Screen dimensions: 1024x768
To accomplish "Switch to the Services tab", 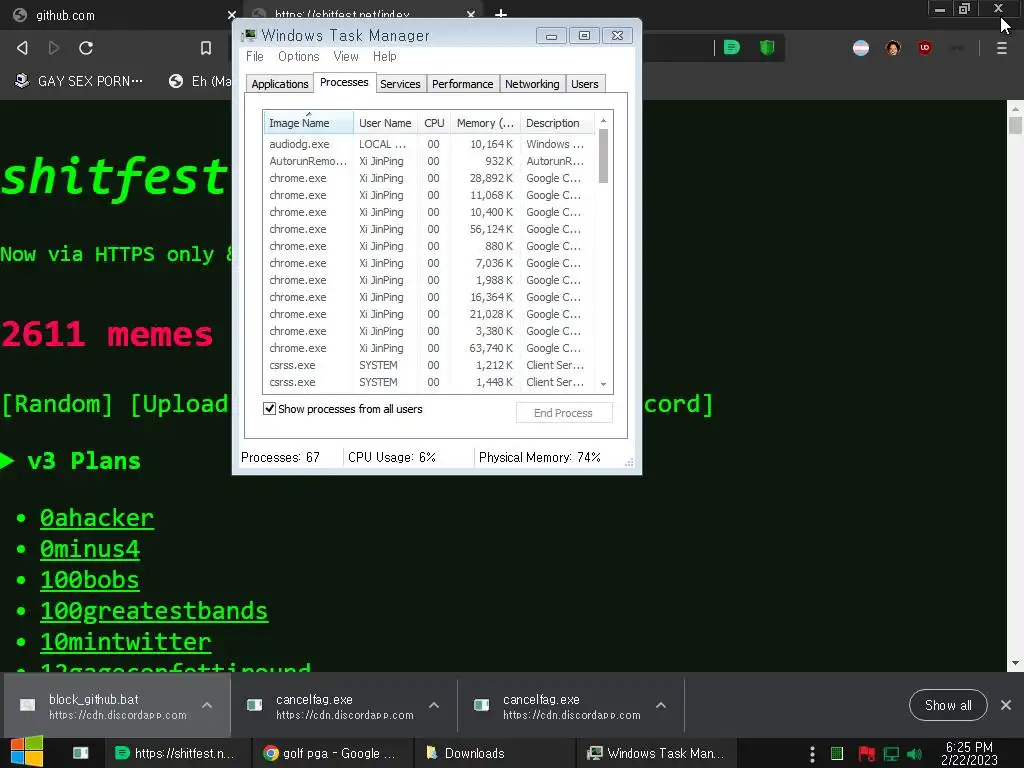I will click(x=400, y=84).
